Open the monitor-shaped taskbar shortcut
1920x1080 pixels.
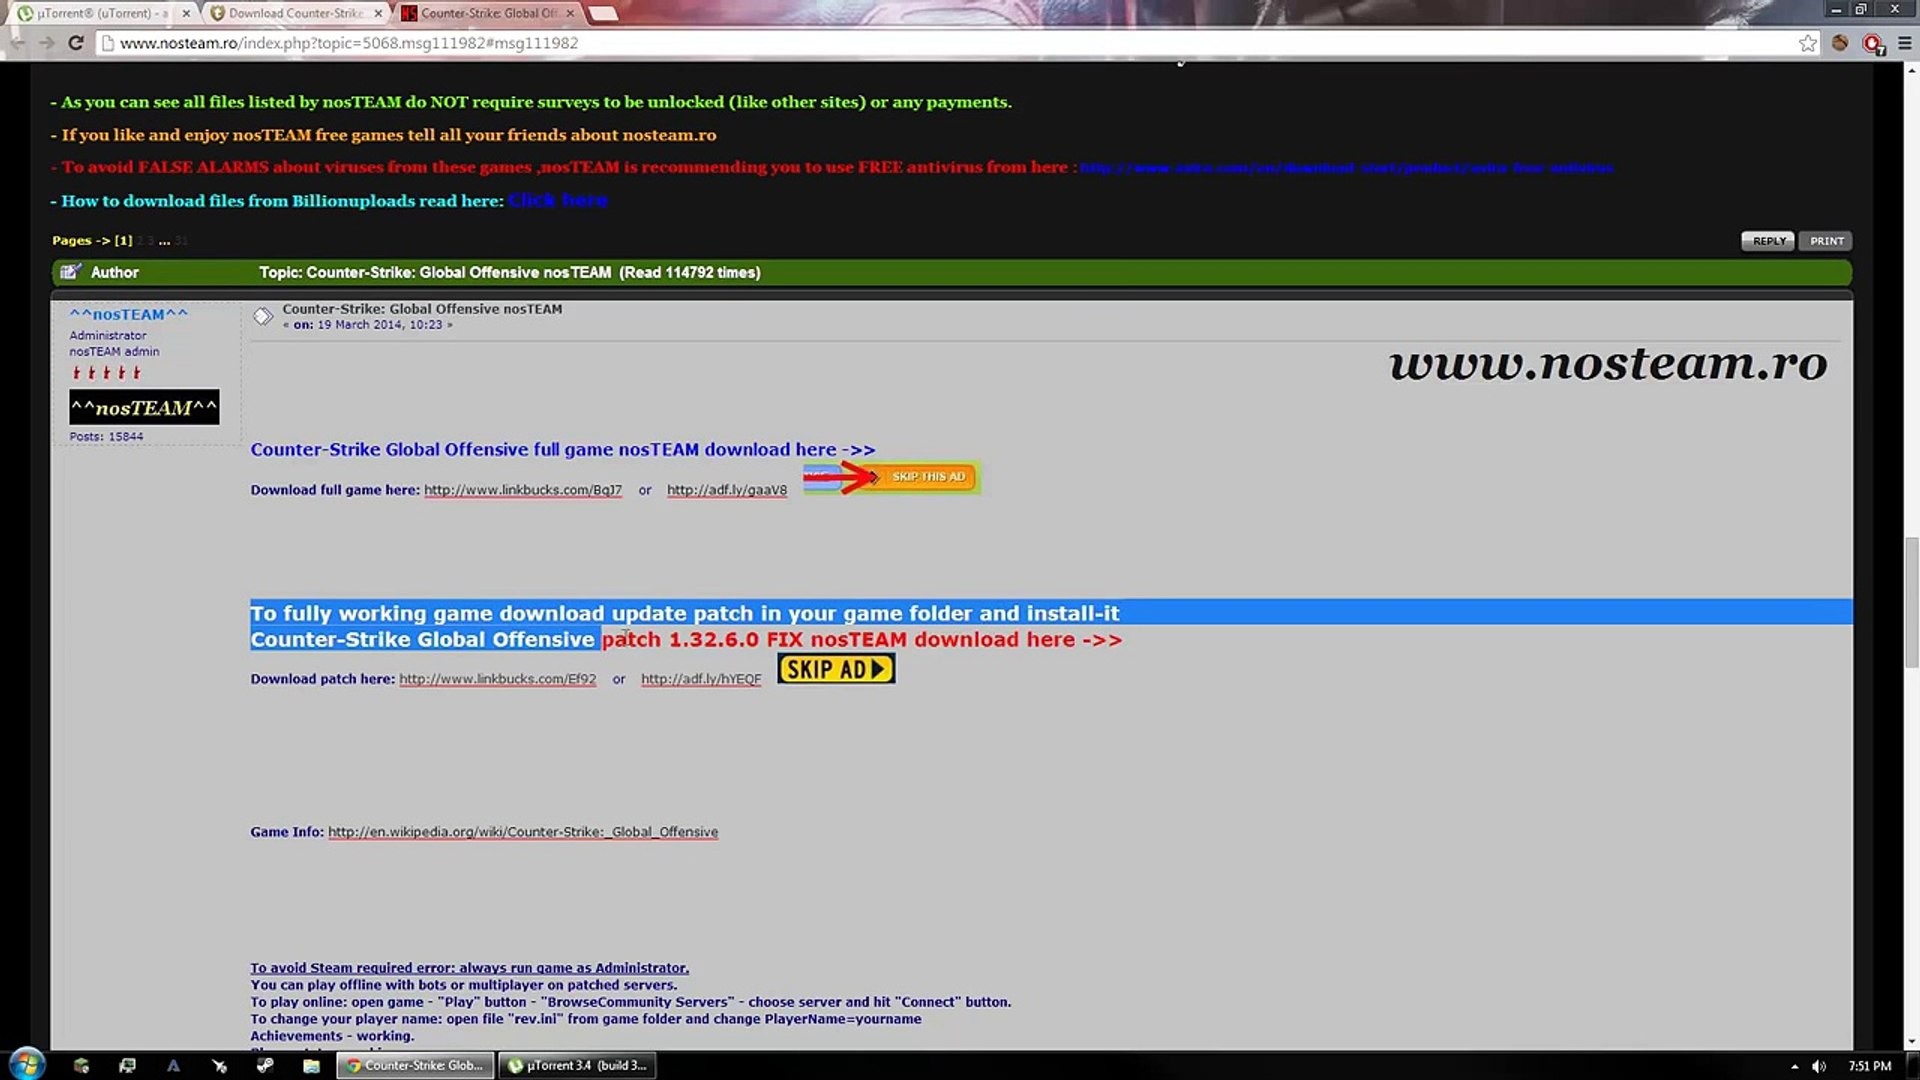tap(127, 1066)
